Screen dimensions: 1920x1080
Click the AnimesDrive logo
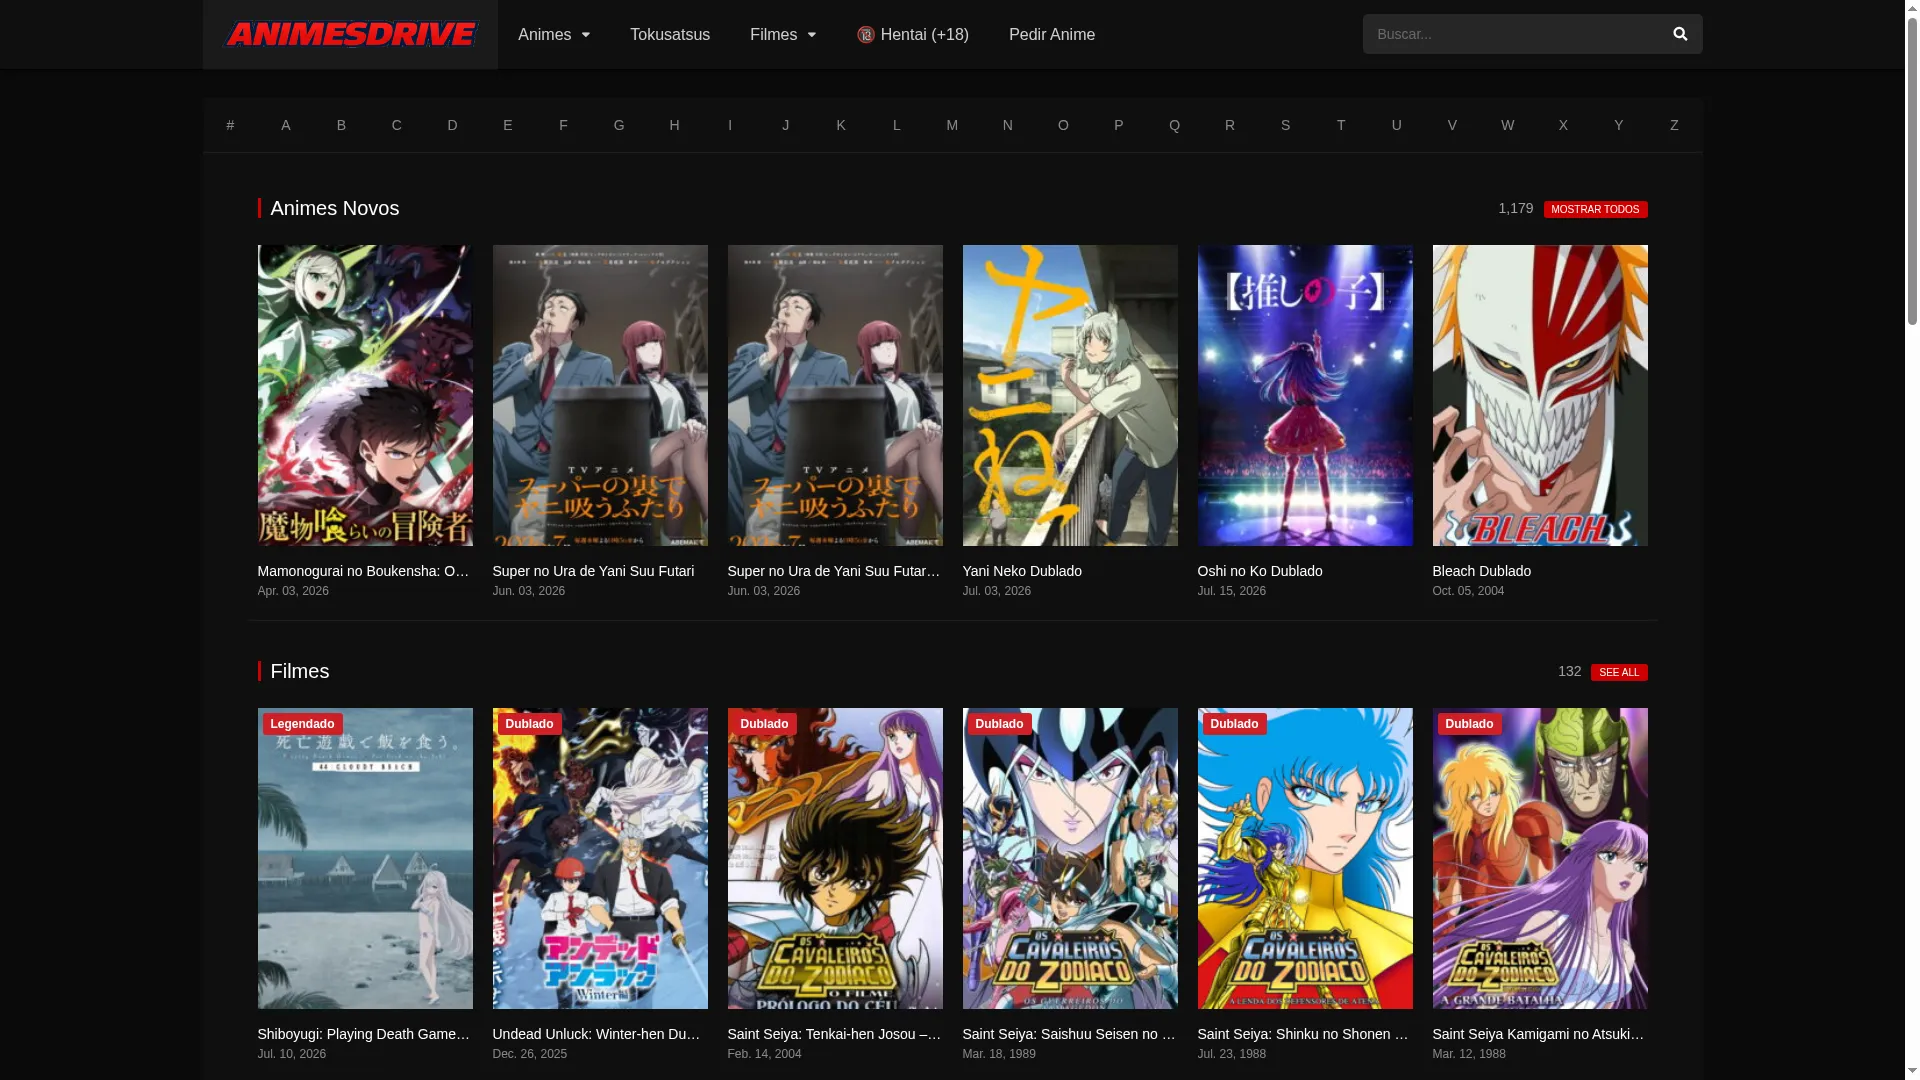click(x=350, y=34)
